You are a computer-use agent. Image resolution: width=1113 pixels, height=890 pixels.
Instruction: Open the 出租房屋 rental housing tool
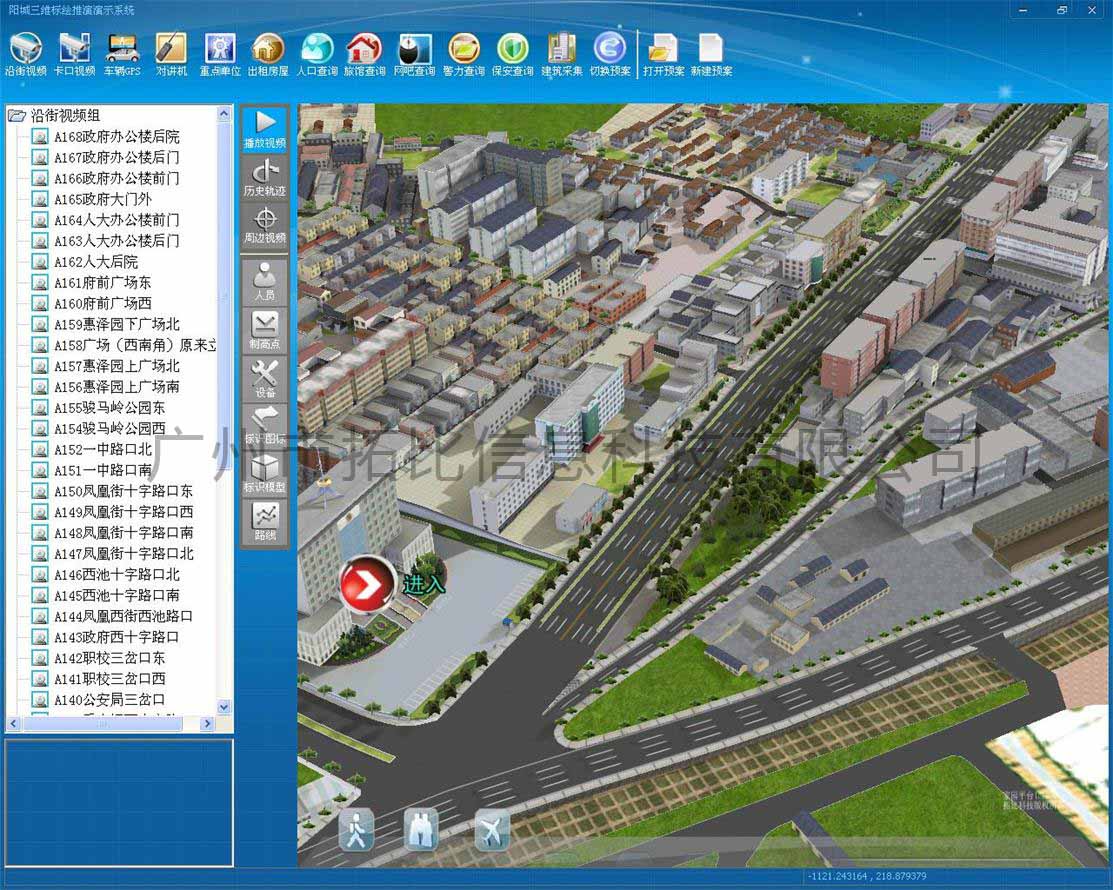click(268, 54)
